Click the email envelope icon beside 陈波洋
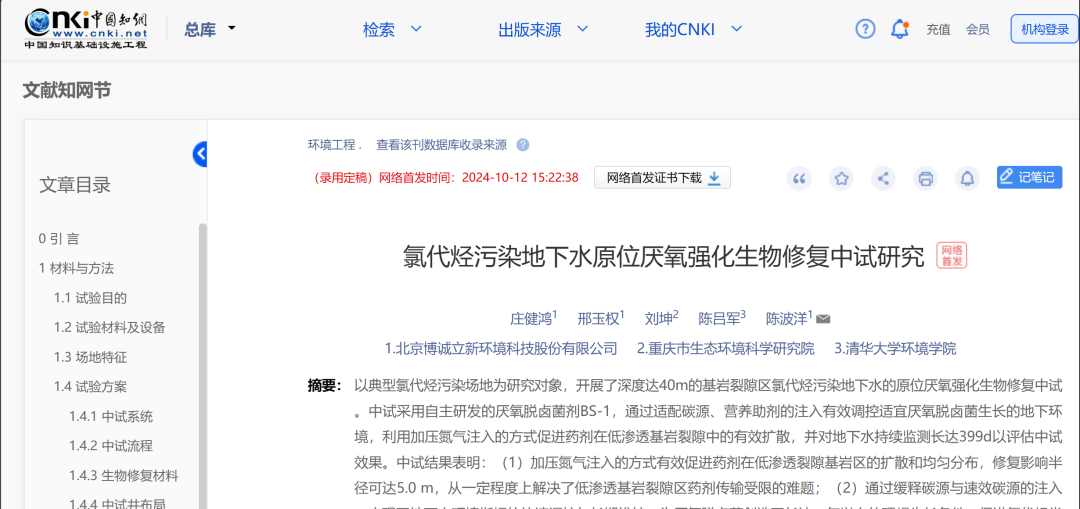 823,319
